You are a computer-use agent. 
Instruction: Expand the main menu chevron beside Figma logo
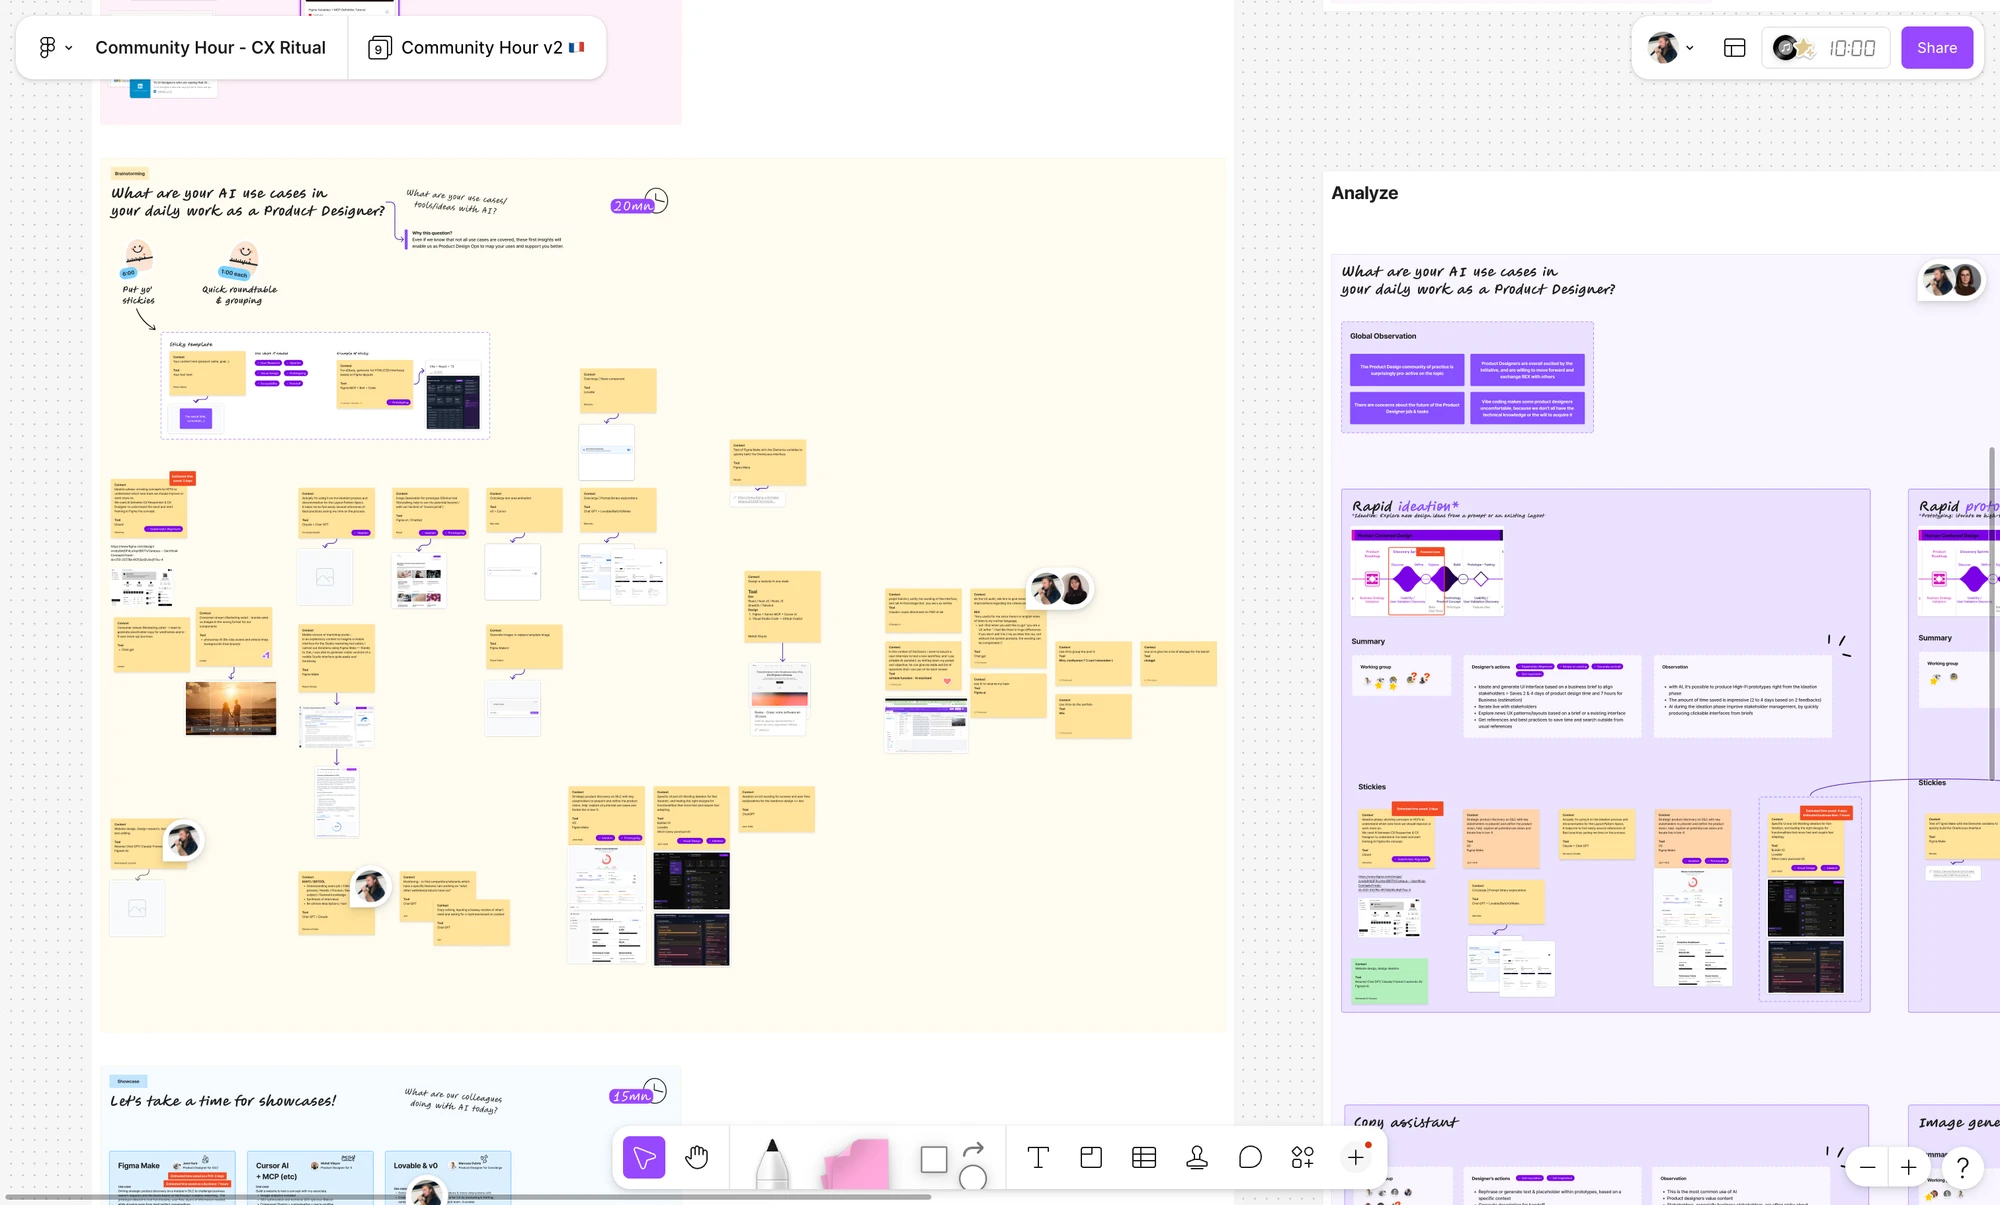pos(69,48)
